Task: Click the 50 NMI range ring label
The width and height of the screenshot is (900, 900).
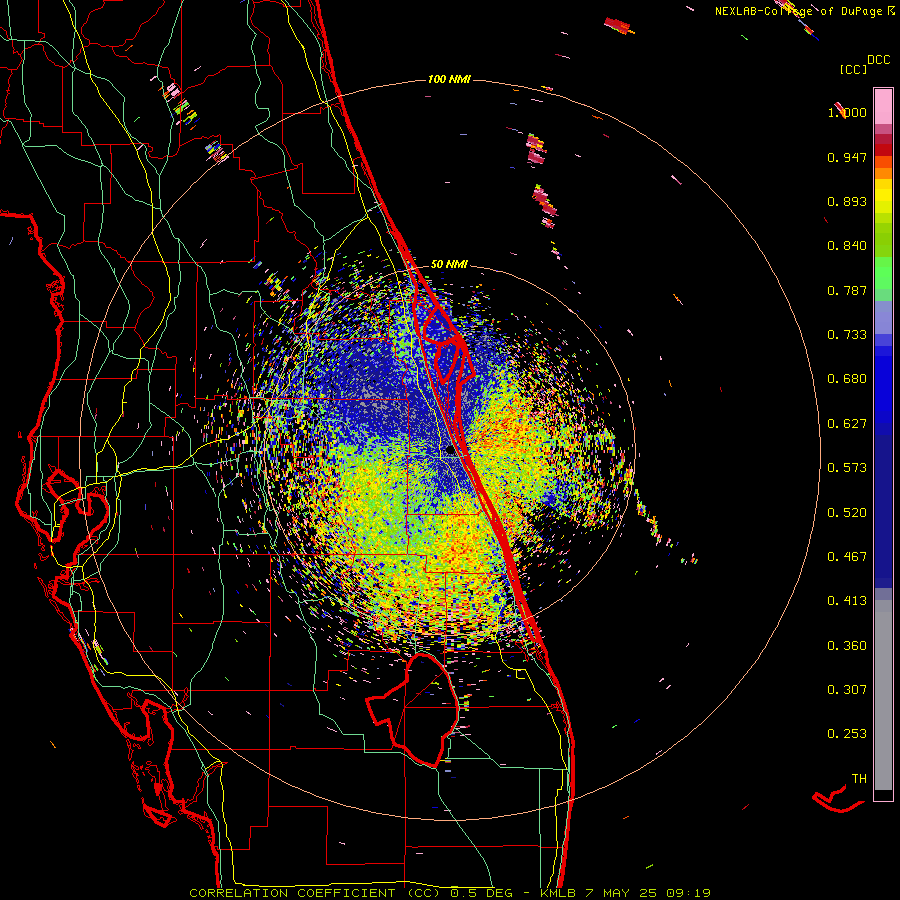Action: pos(449,264)
